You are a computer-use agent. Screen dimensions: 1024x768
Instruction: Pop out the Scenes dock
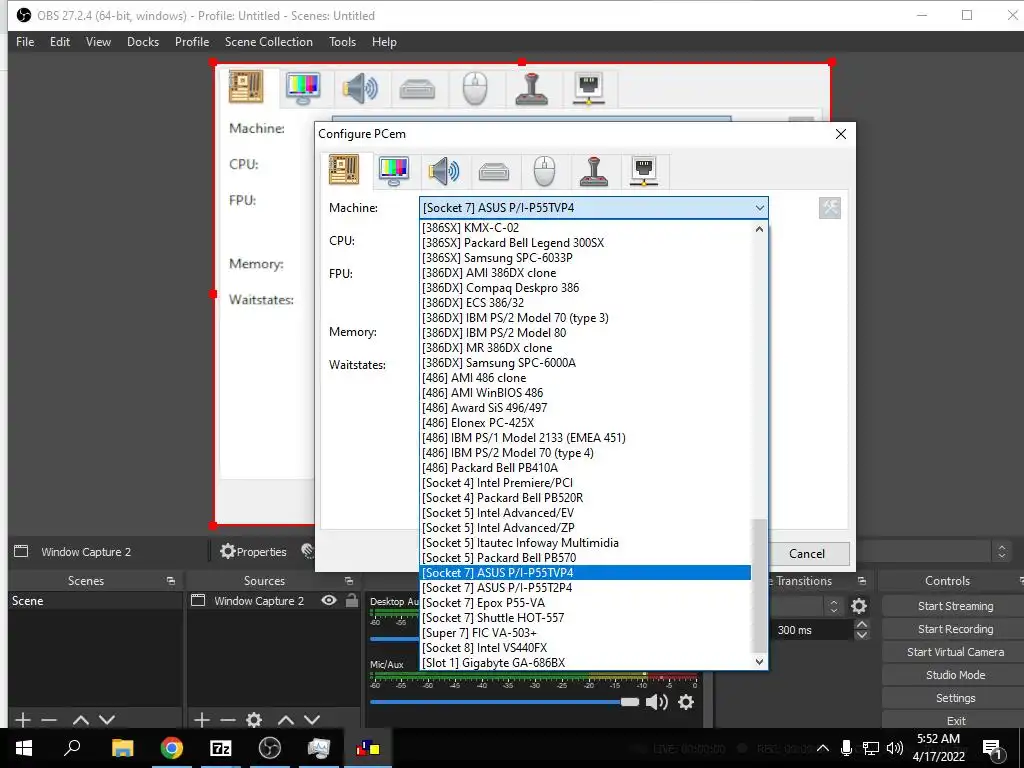170,581
